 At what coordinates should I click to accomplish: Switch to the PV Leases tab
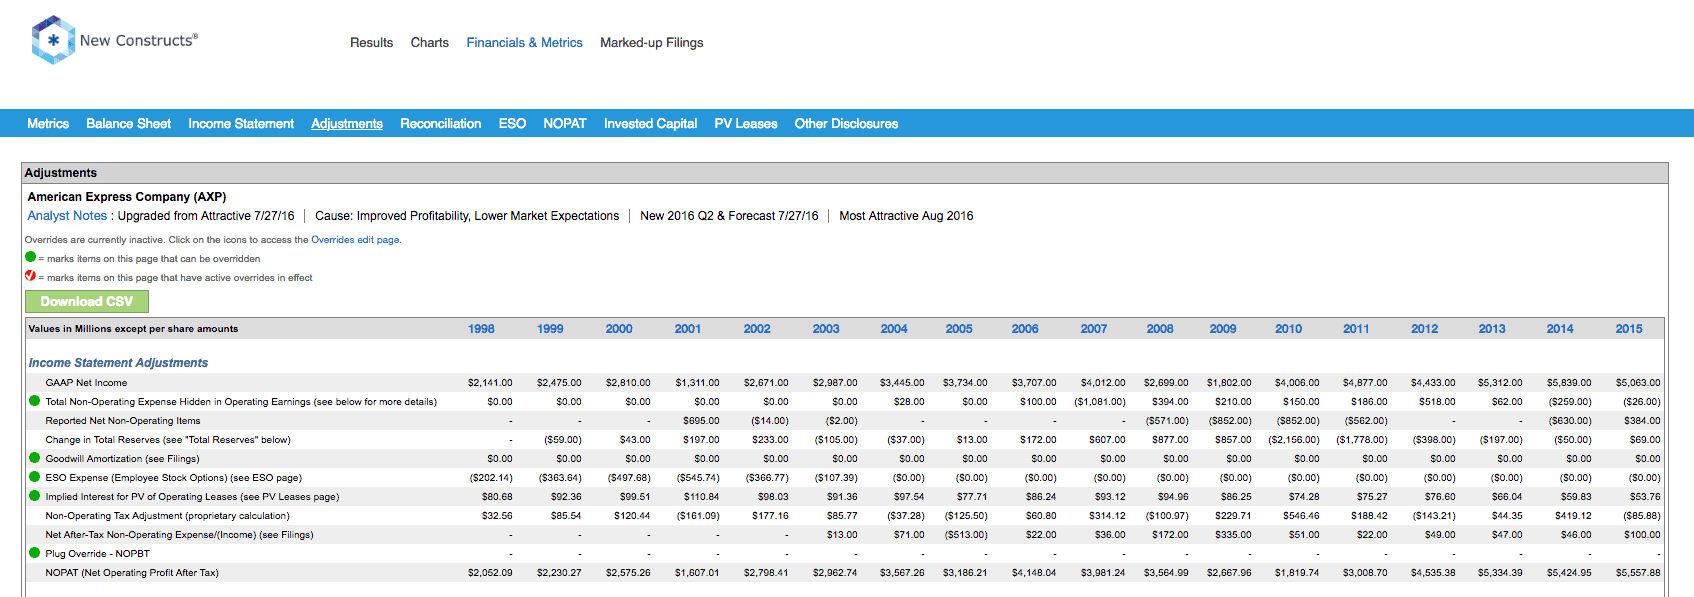point(745,123)
